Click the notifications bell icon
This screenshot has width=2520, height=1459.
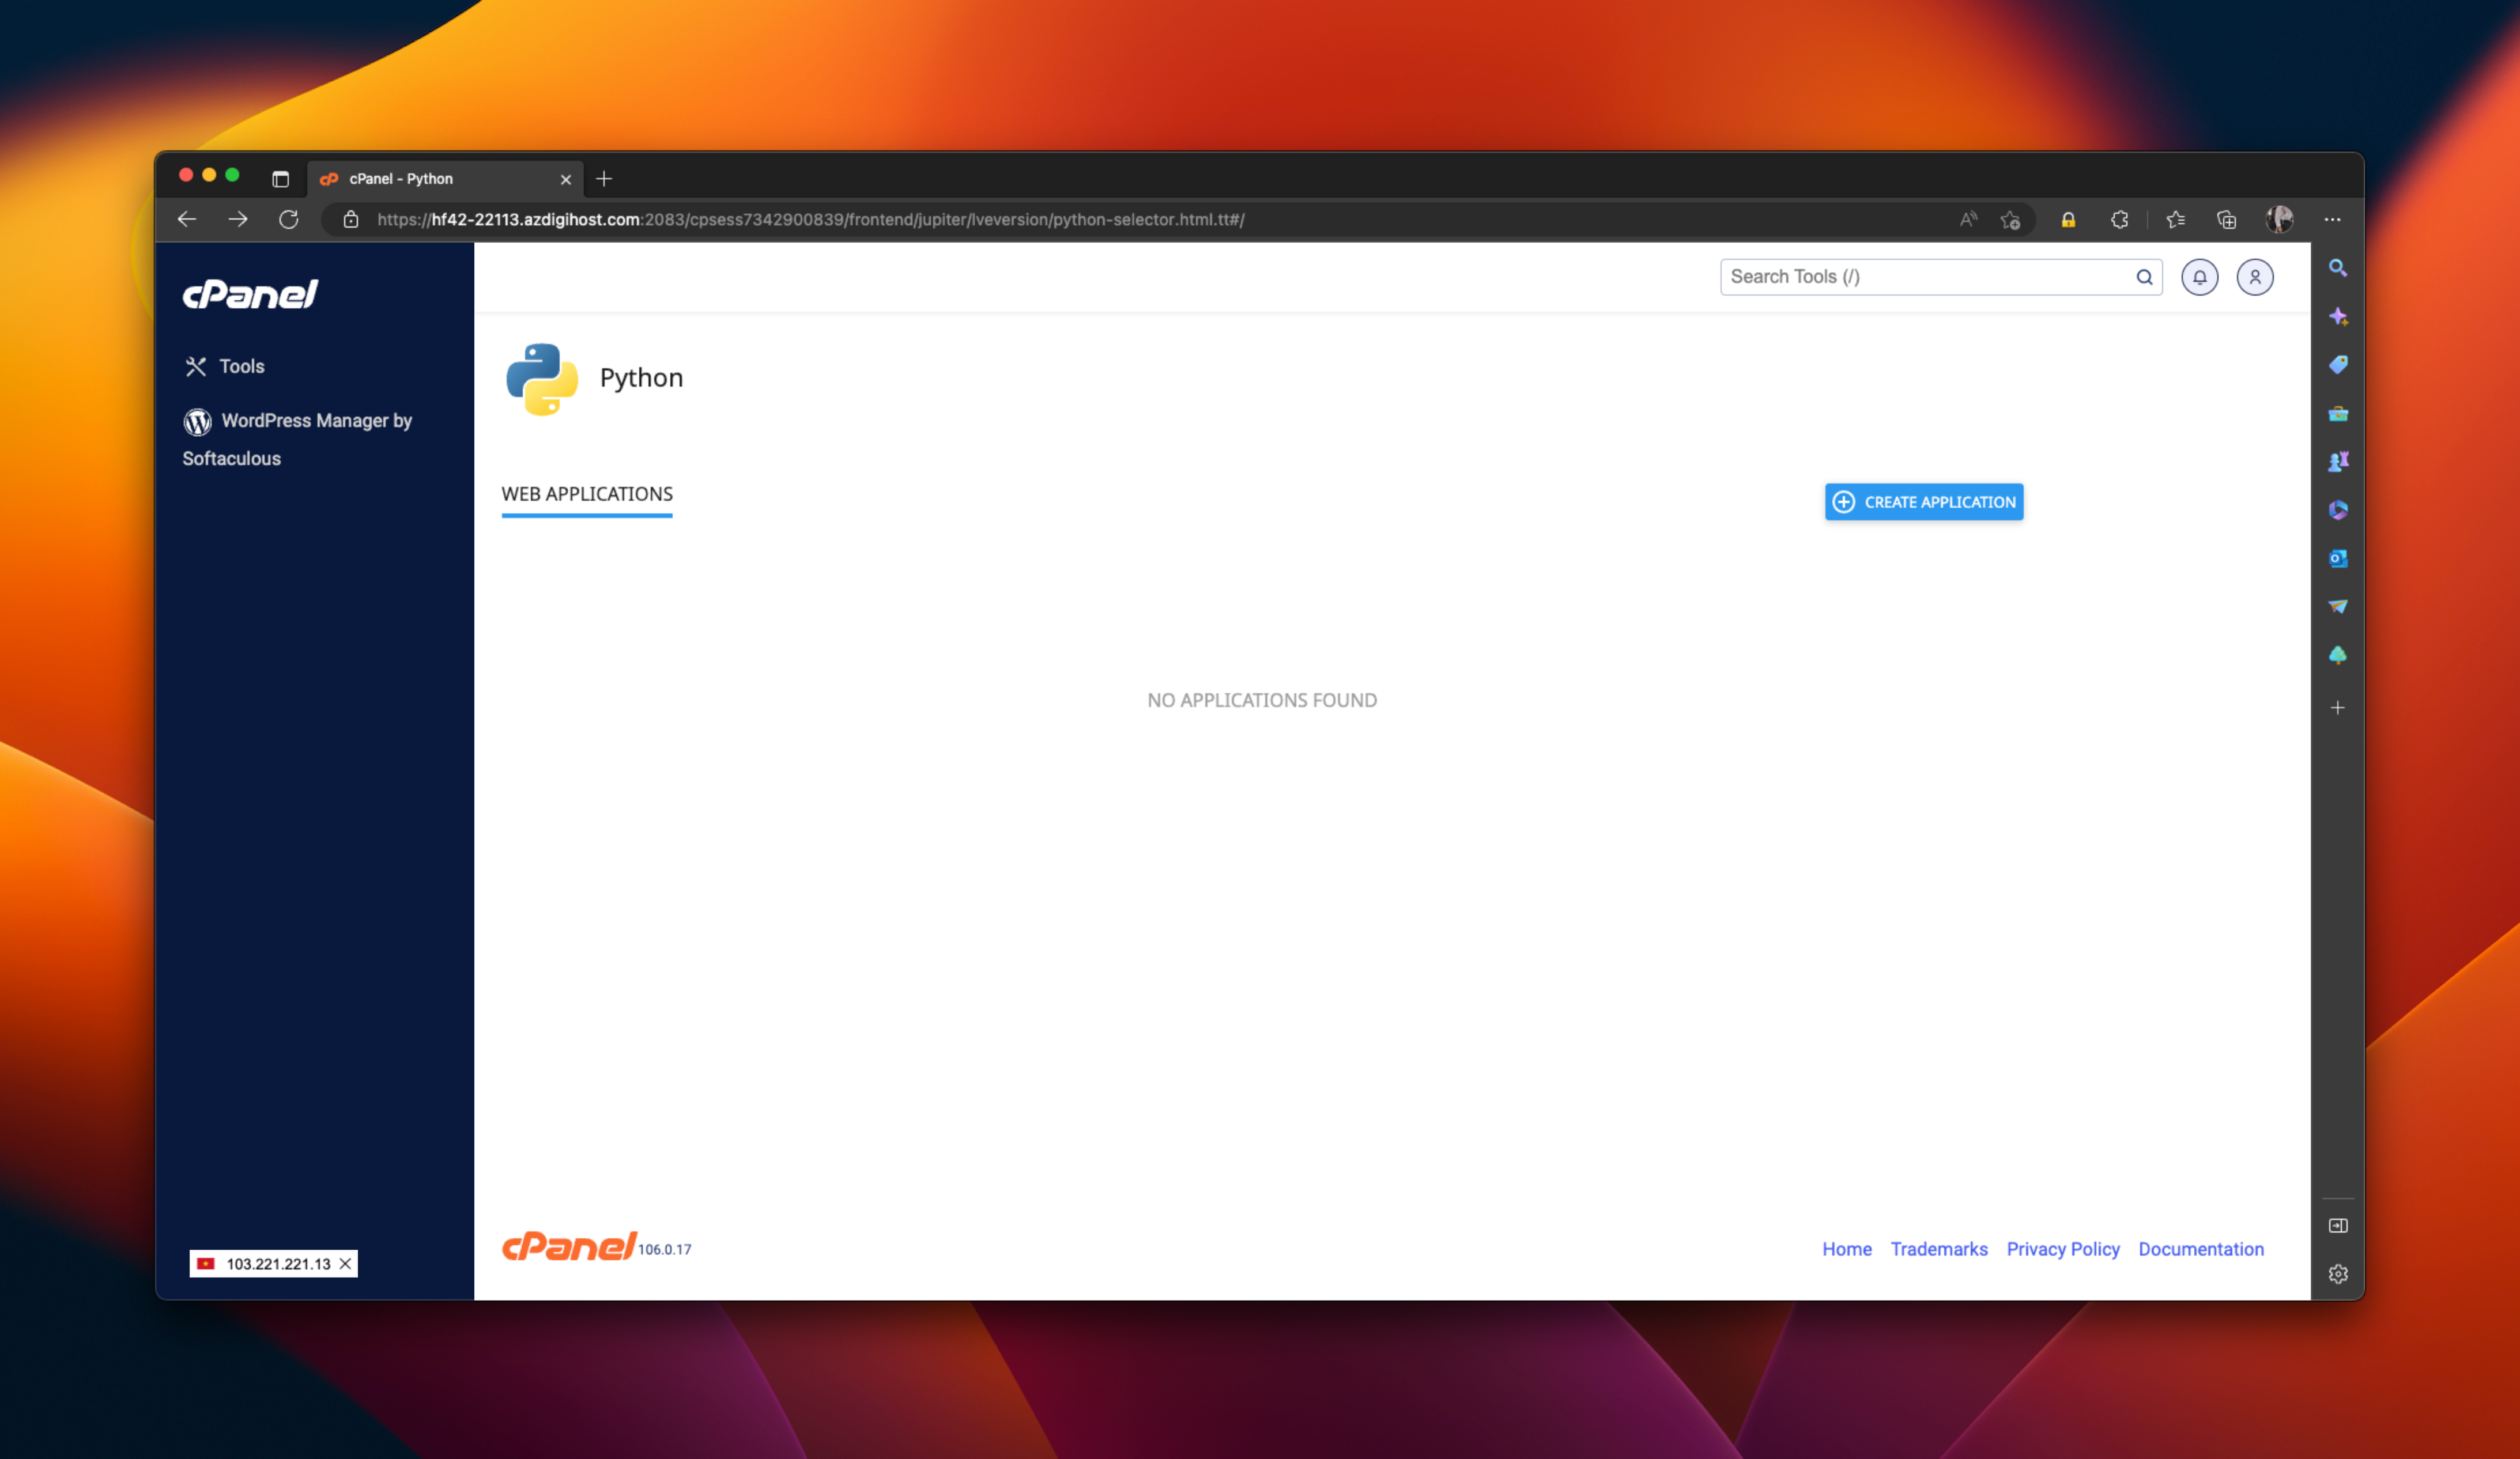click(x=2199, y=277)
